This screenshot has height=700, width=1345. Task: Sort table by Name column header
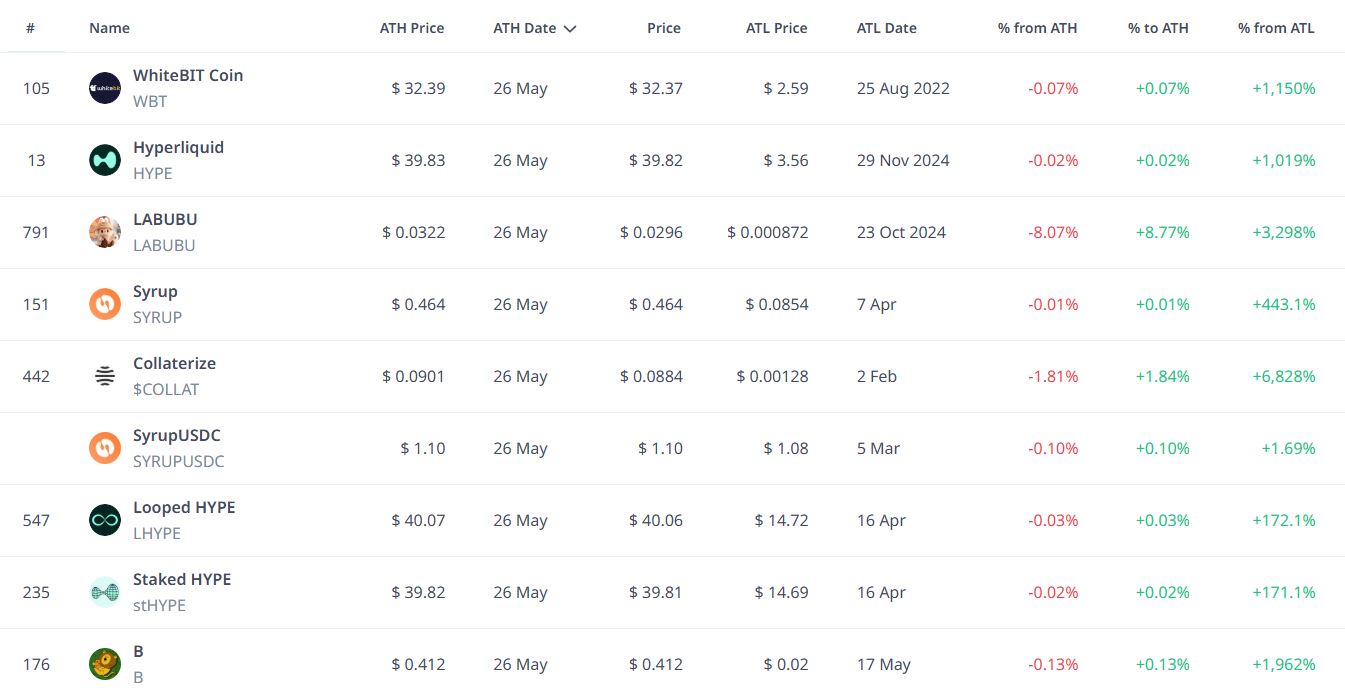pos(109,28)
